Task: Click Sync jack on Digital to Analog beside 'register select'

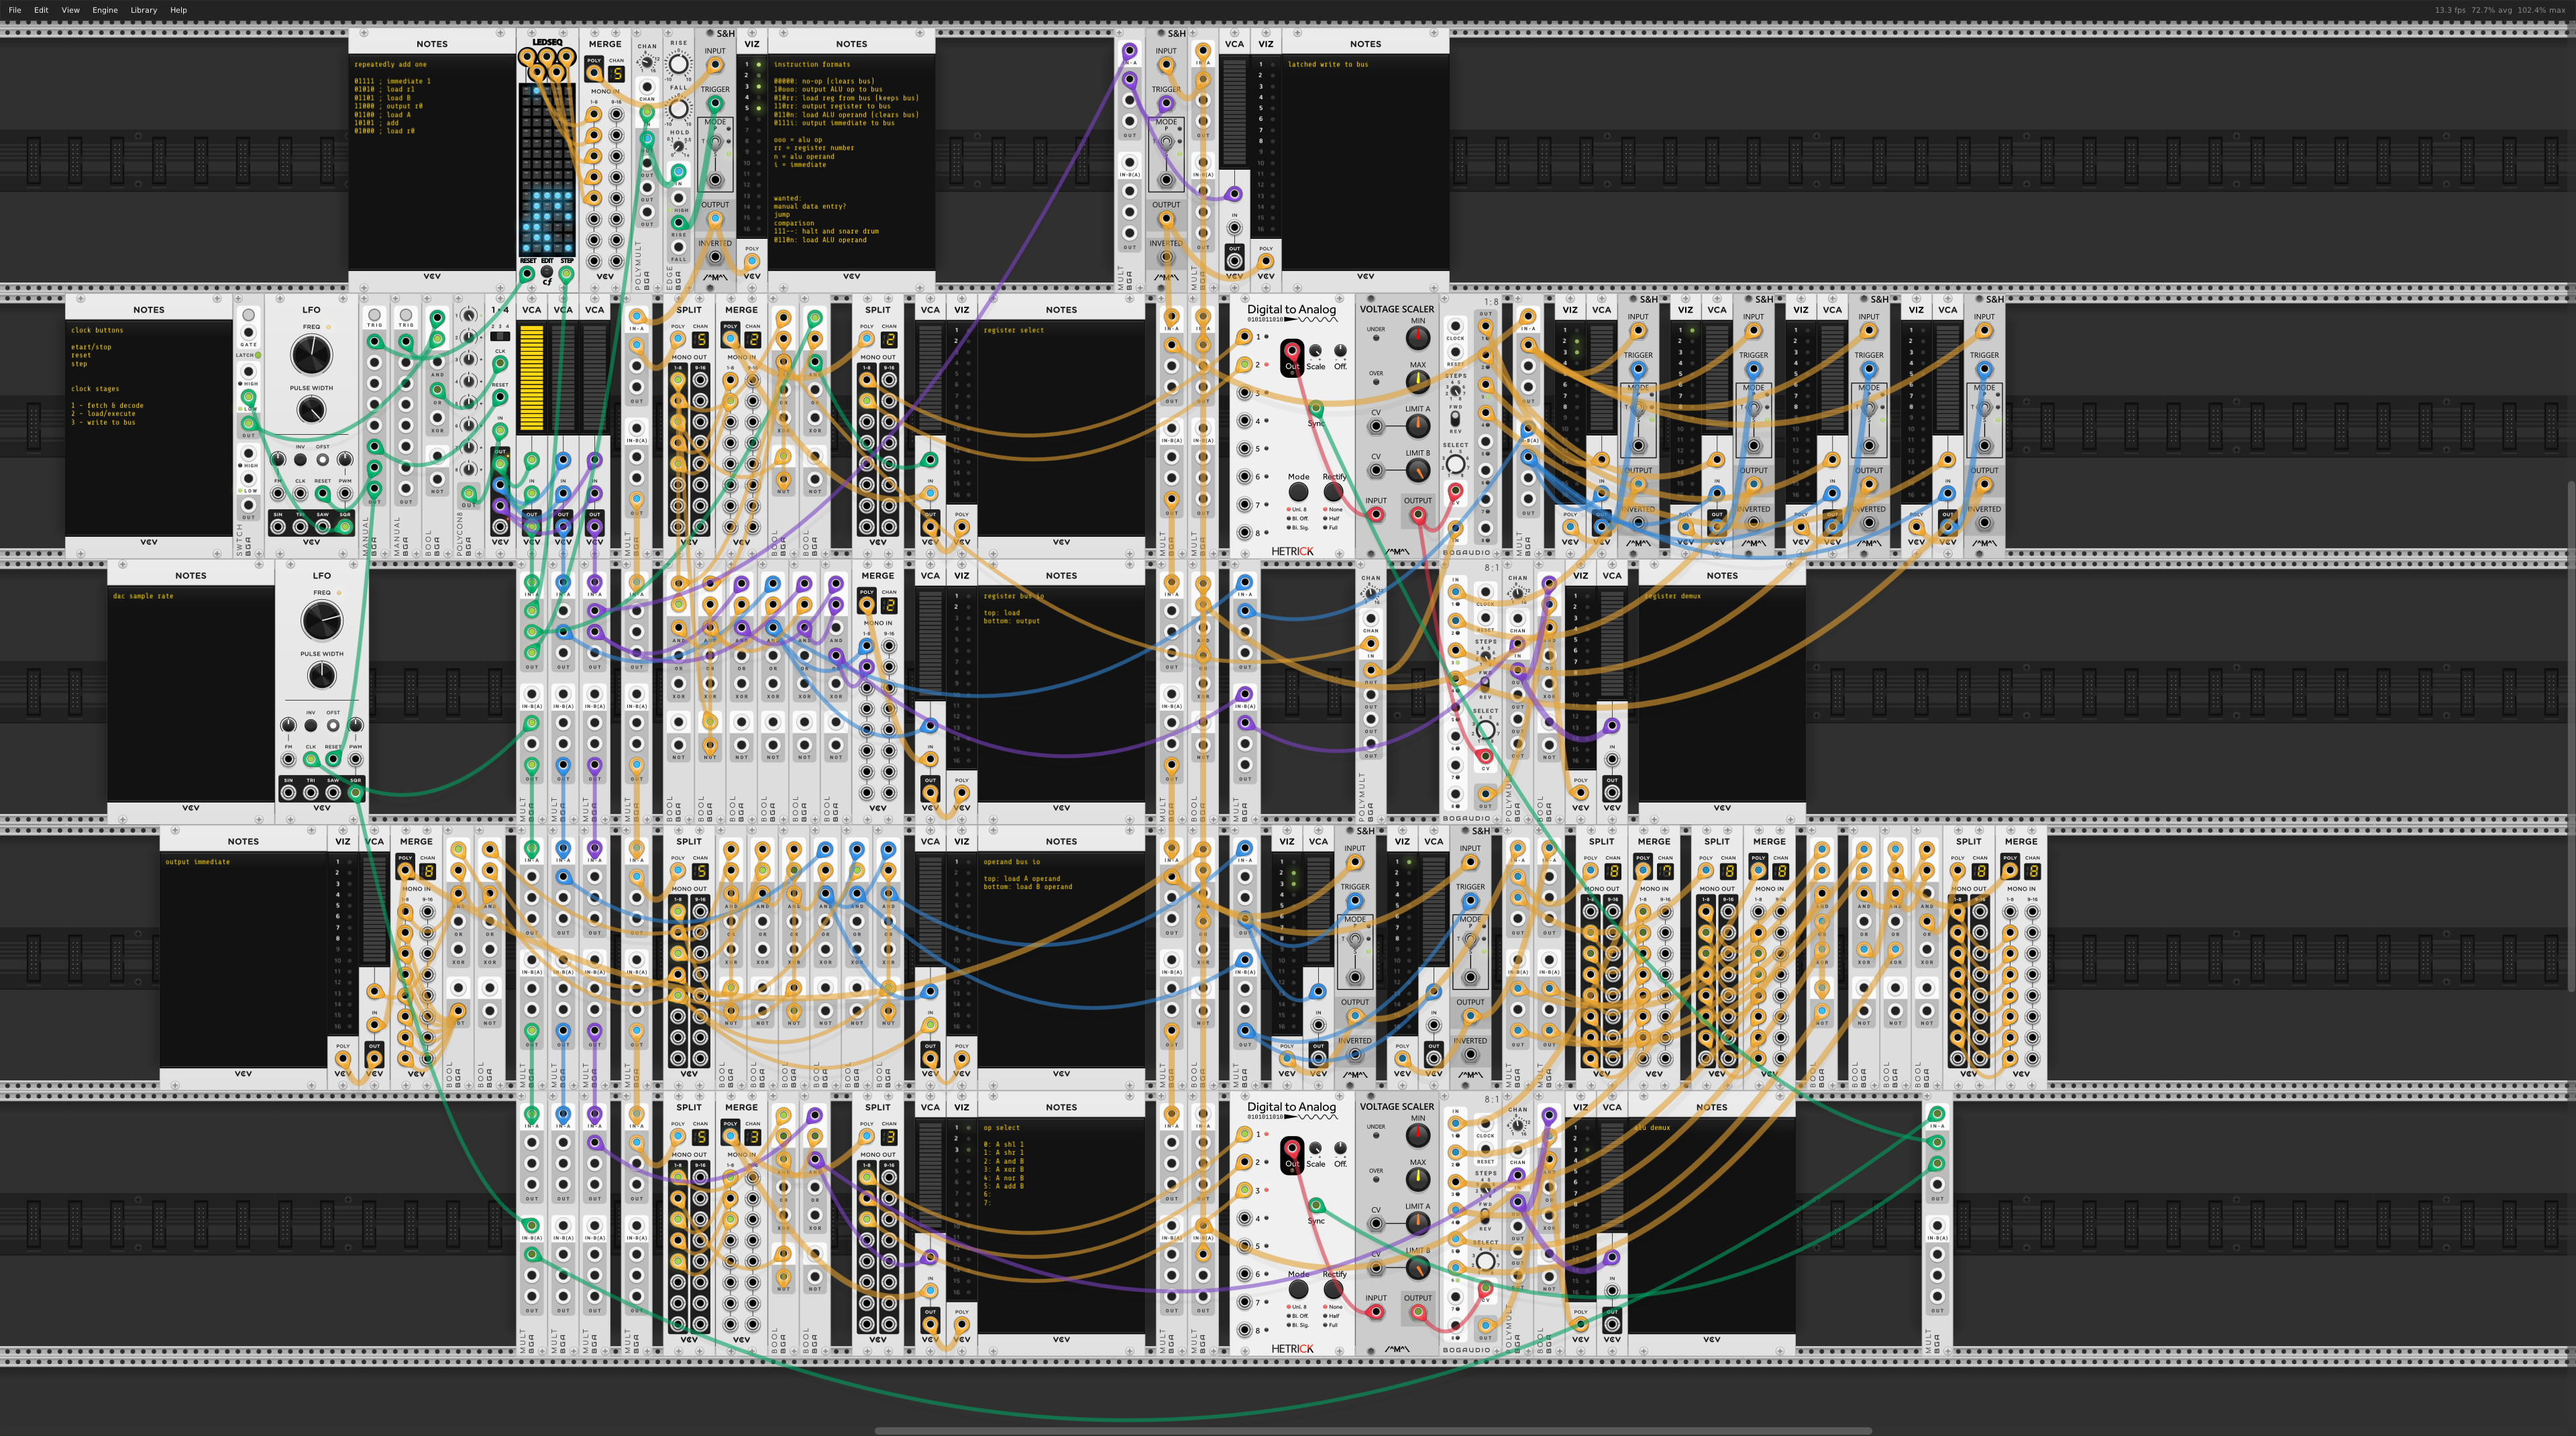Action: pos(1316,408)
